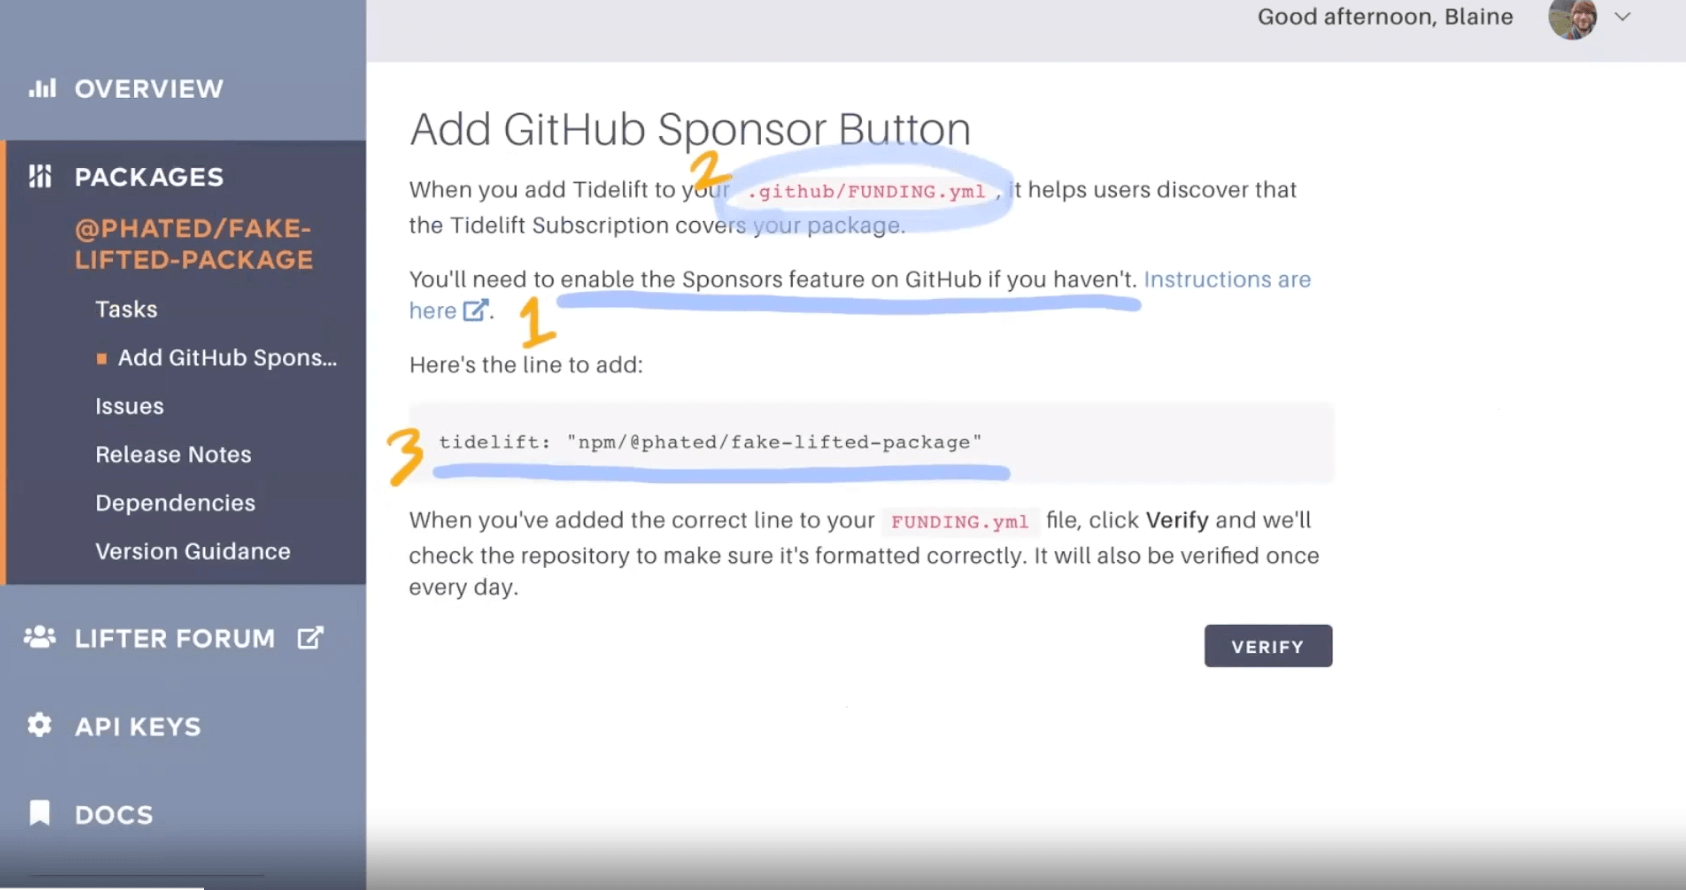Click the .github/FUNDING.yml code text
Screen dimensions: 1686x890
[x=866, y=191]
